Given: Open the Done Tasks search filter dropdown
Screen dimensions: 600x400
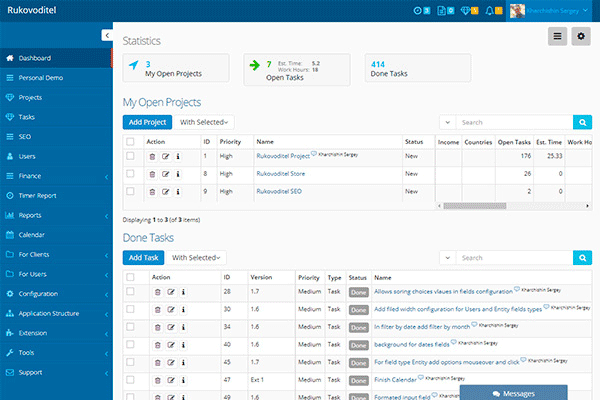Looking at the screenshot, I should point(447,257).
